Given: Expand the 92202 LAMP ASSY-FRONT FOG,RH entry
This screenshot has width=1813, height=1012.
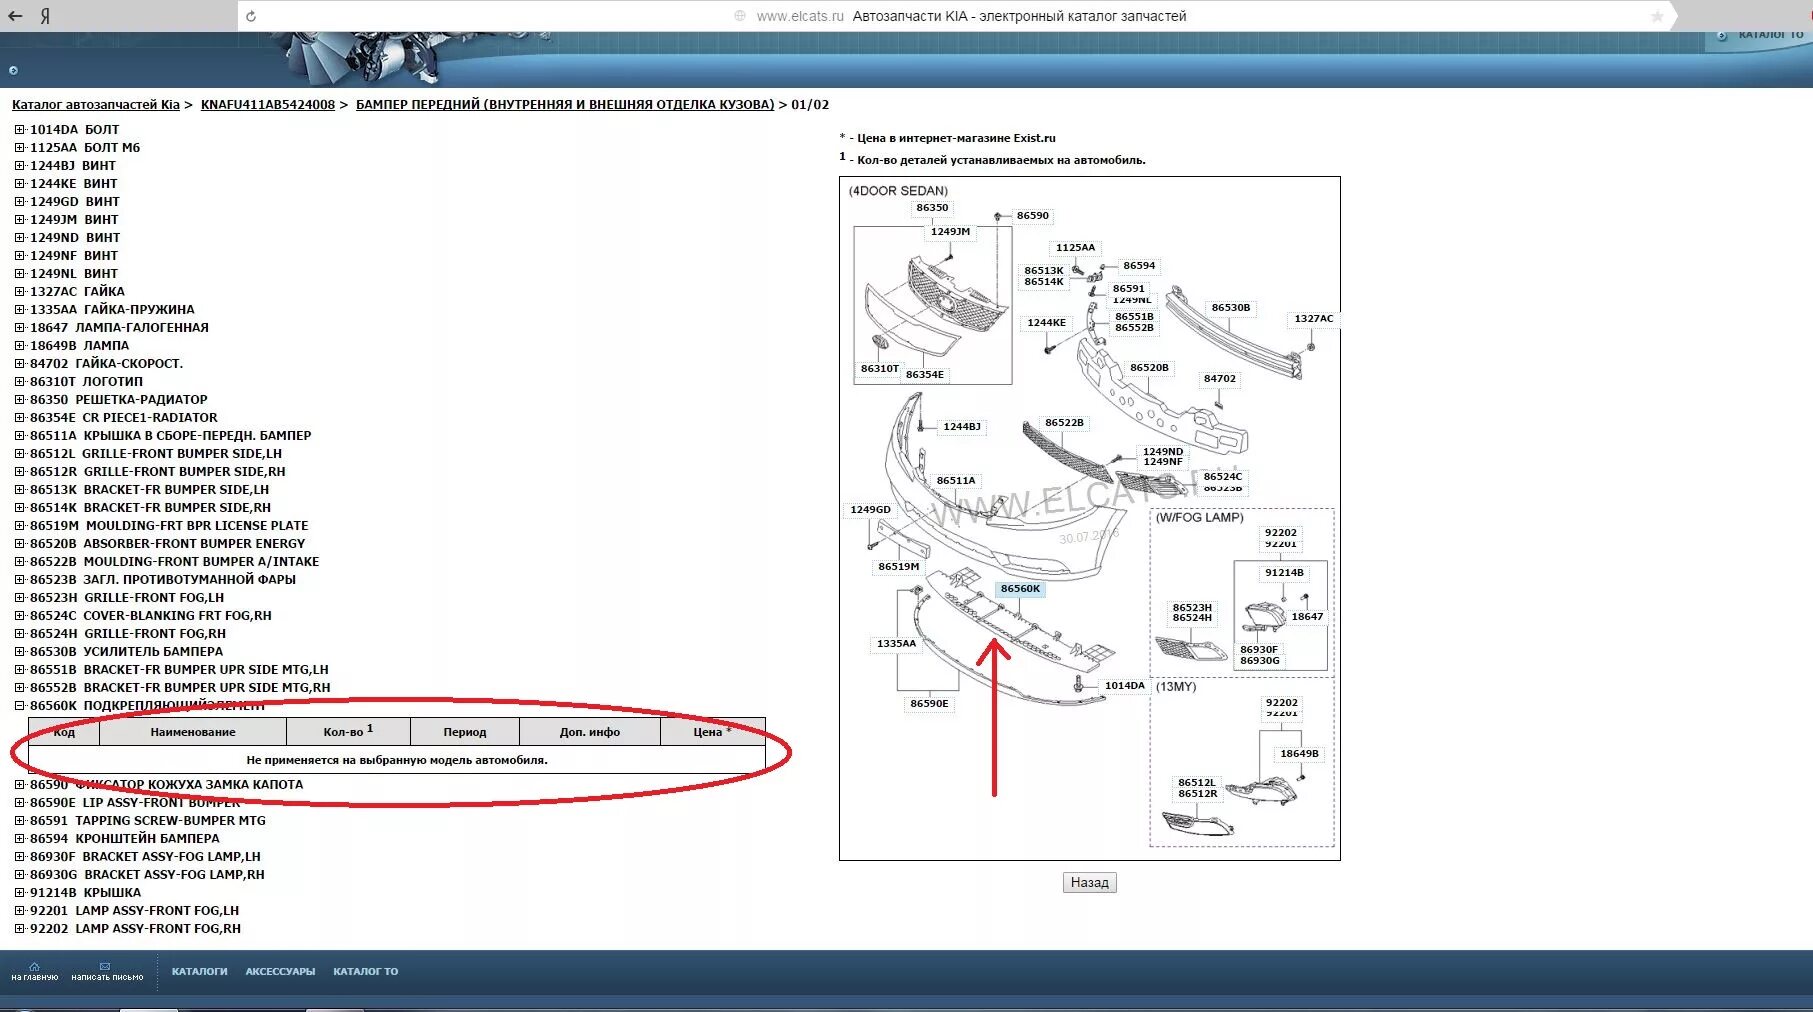Looking at the screenshot, I should [19, 929].
